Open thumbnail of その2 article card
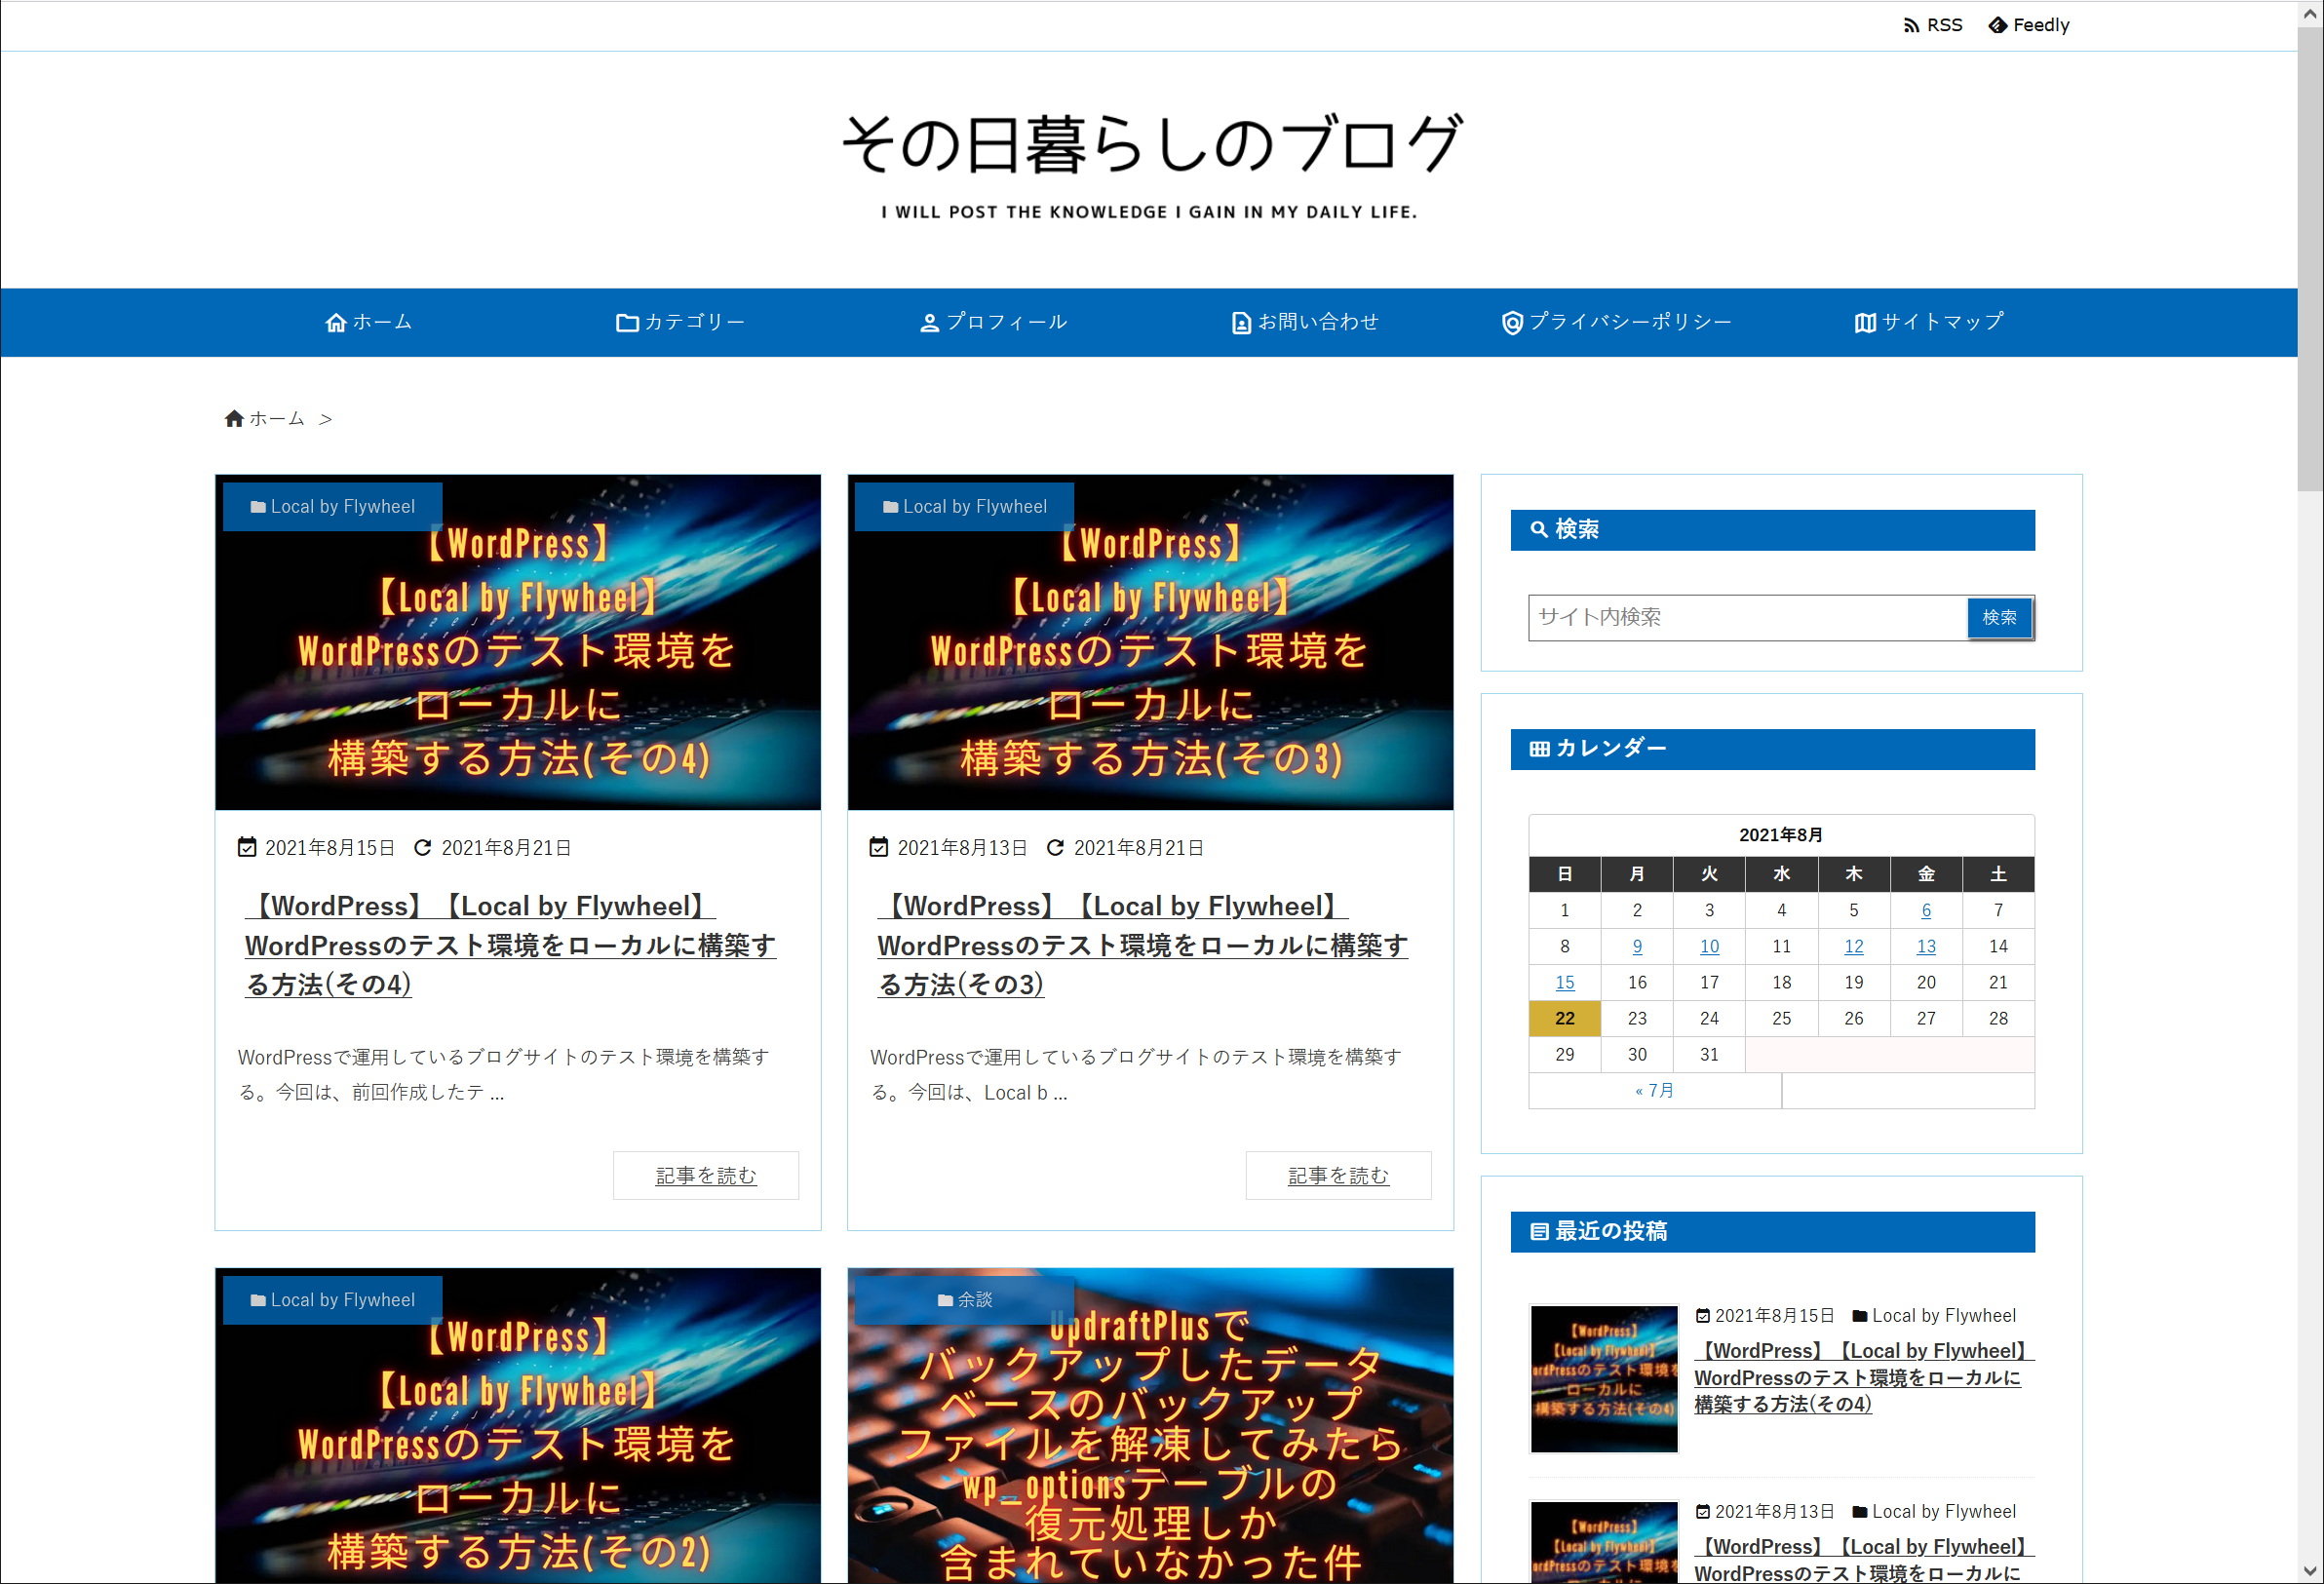The height and width of the screenshot is (1584, 2324). [x=518, y=1425]
